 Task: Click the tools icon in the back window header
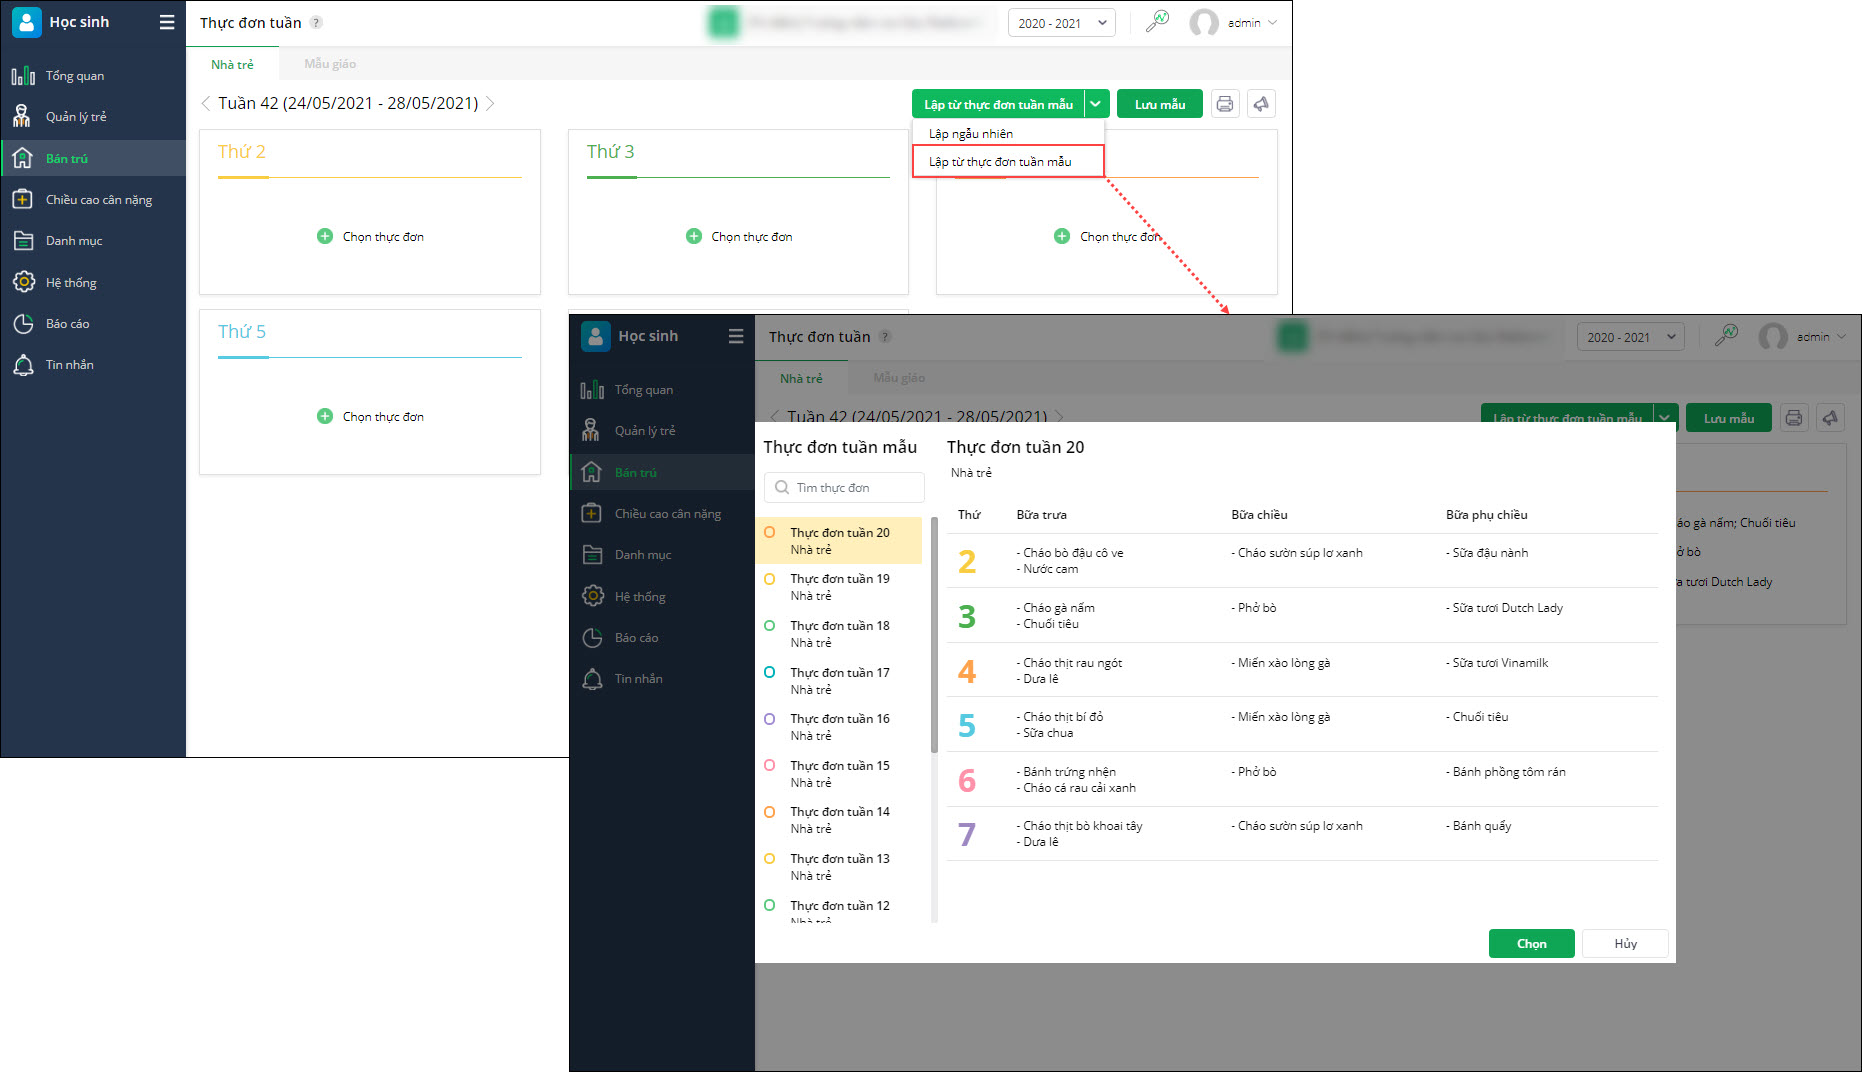[1157, 21]
